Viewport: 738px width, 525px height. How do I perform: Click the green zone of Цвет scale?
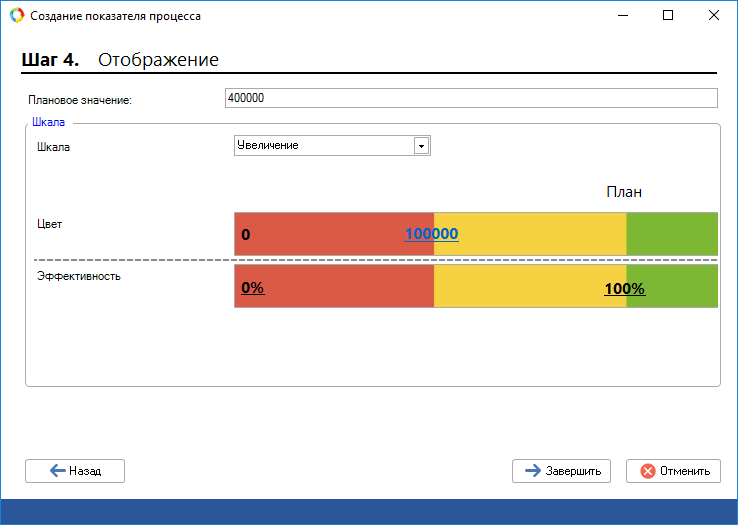672,234
